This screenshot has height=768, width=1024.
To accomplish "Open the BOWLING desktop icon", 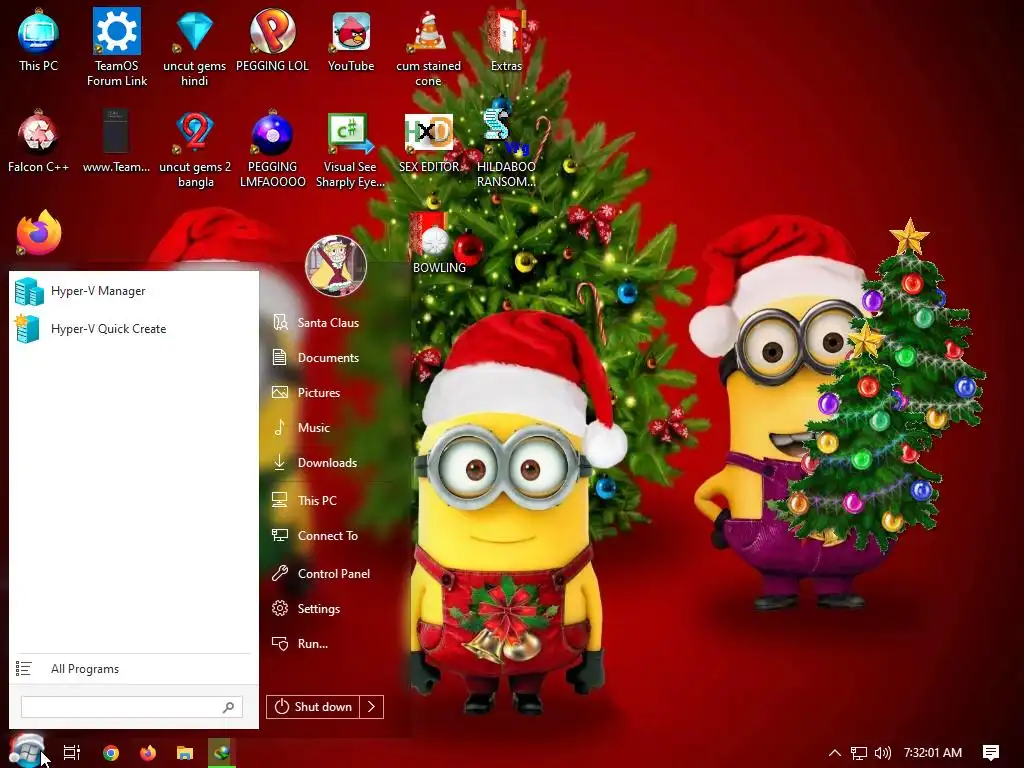I will pyautogui.click(x=439, y=243).
